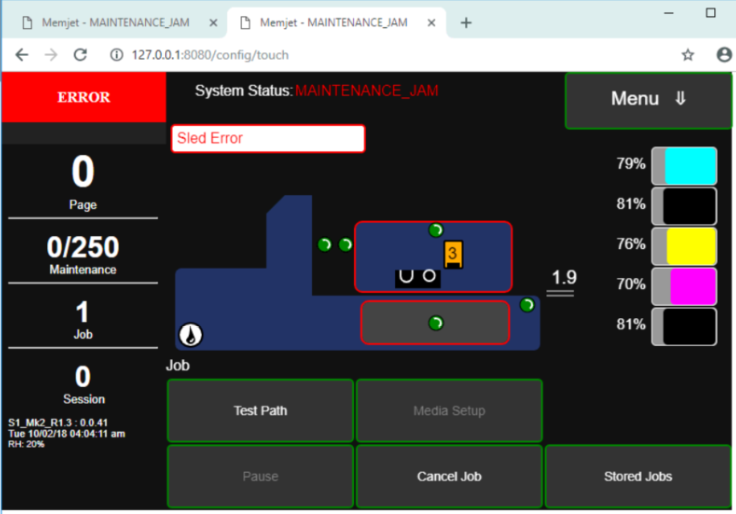Click the Media Setup button
Viewport: 736px width, 514px height.
449,411
